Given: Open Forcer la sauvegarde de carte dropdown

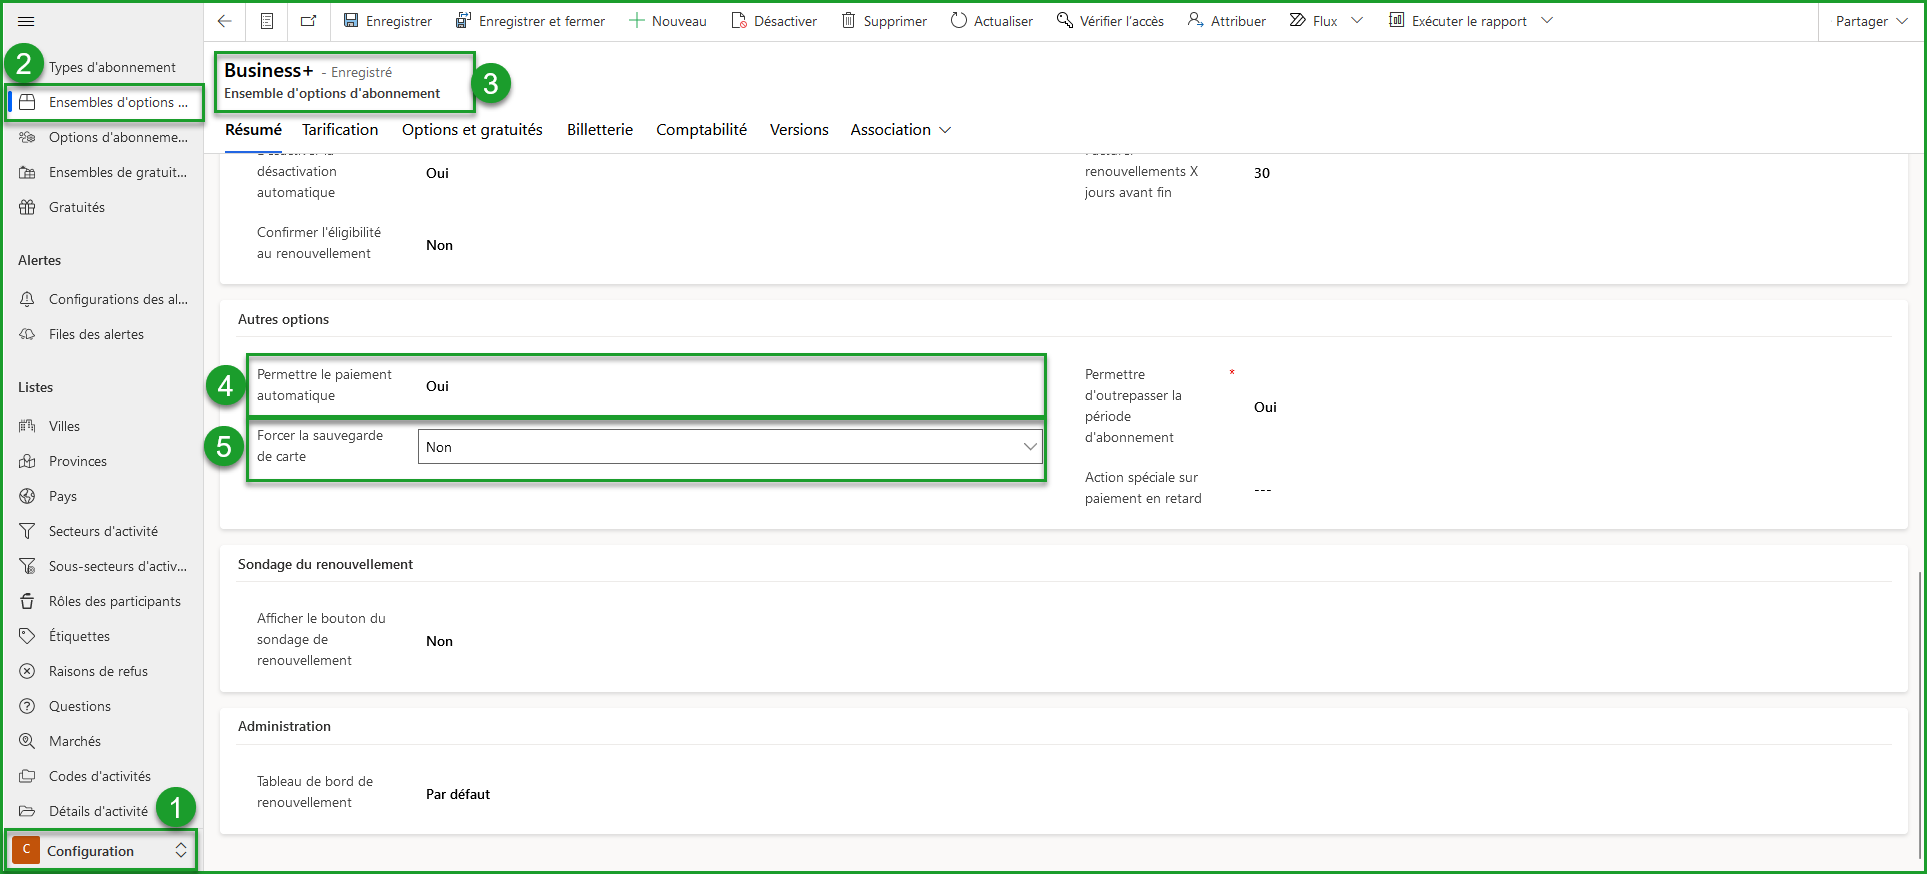Looking at the screenshot, I should pyautogui.click(x=729, y=447).
